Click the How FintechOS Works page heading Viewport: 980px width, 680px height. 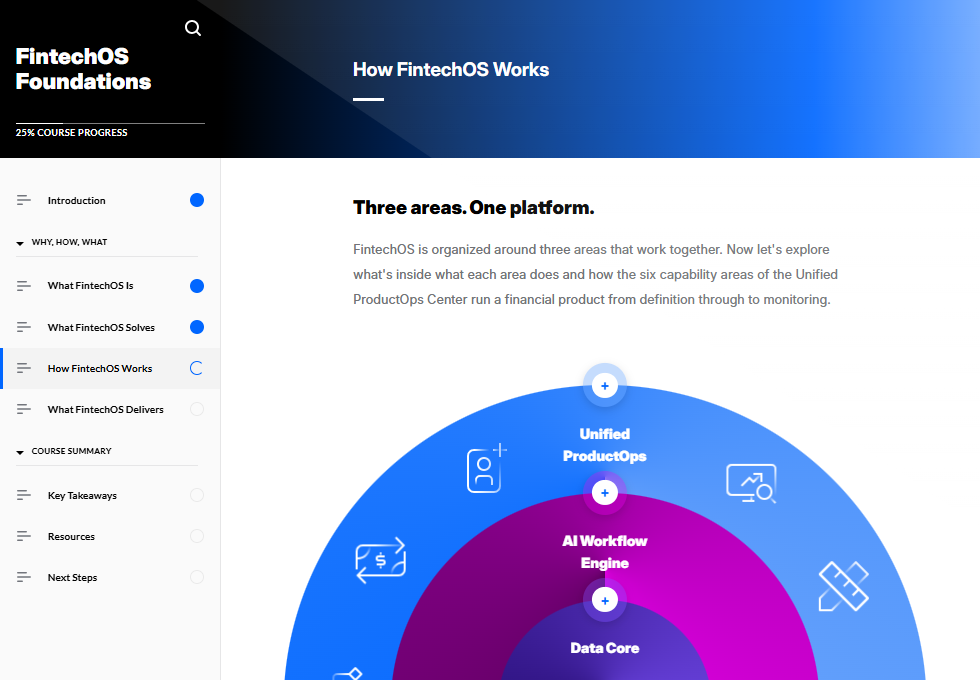click(451, 69)
